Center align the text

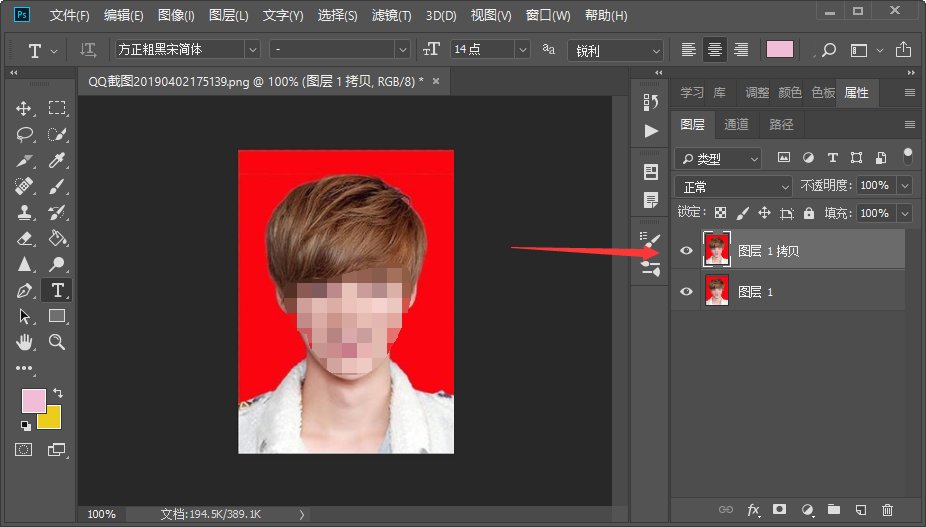(x=715, y=50)
